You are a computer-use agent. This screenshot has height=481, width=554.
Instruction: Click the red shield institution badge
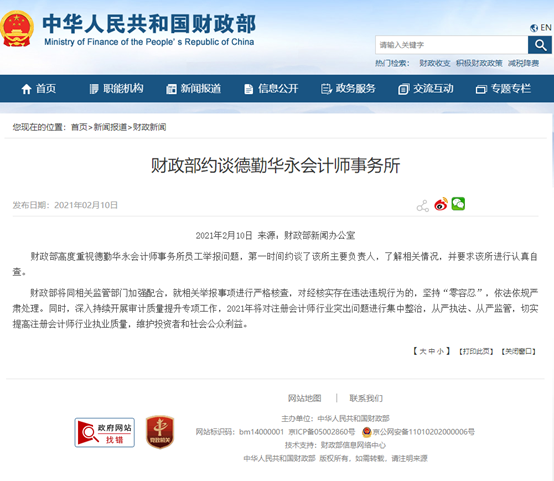pyautogui.click(x=160, y=432)
